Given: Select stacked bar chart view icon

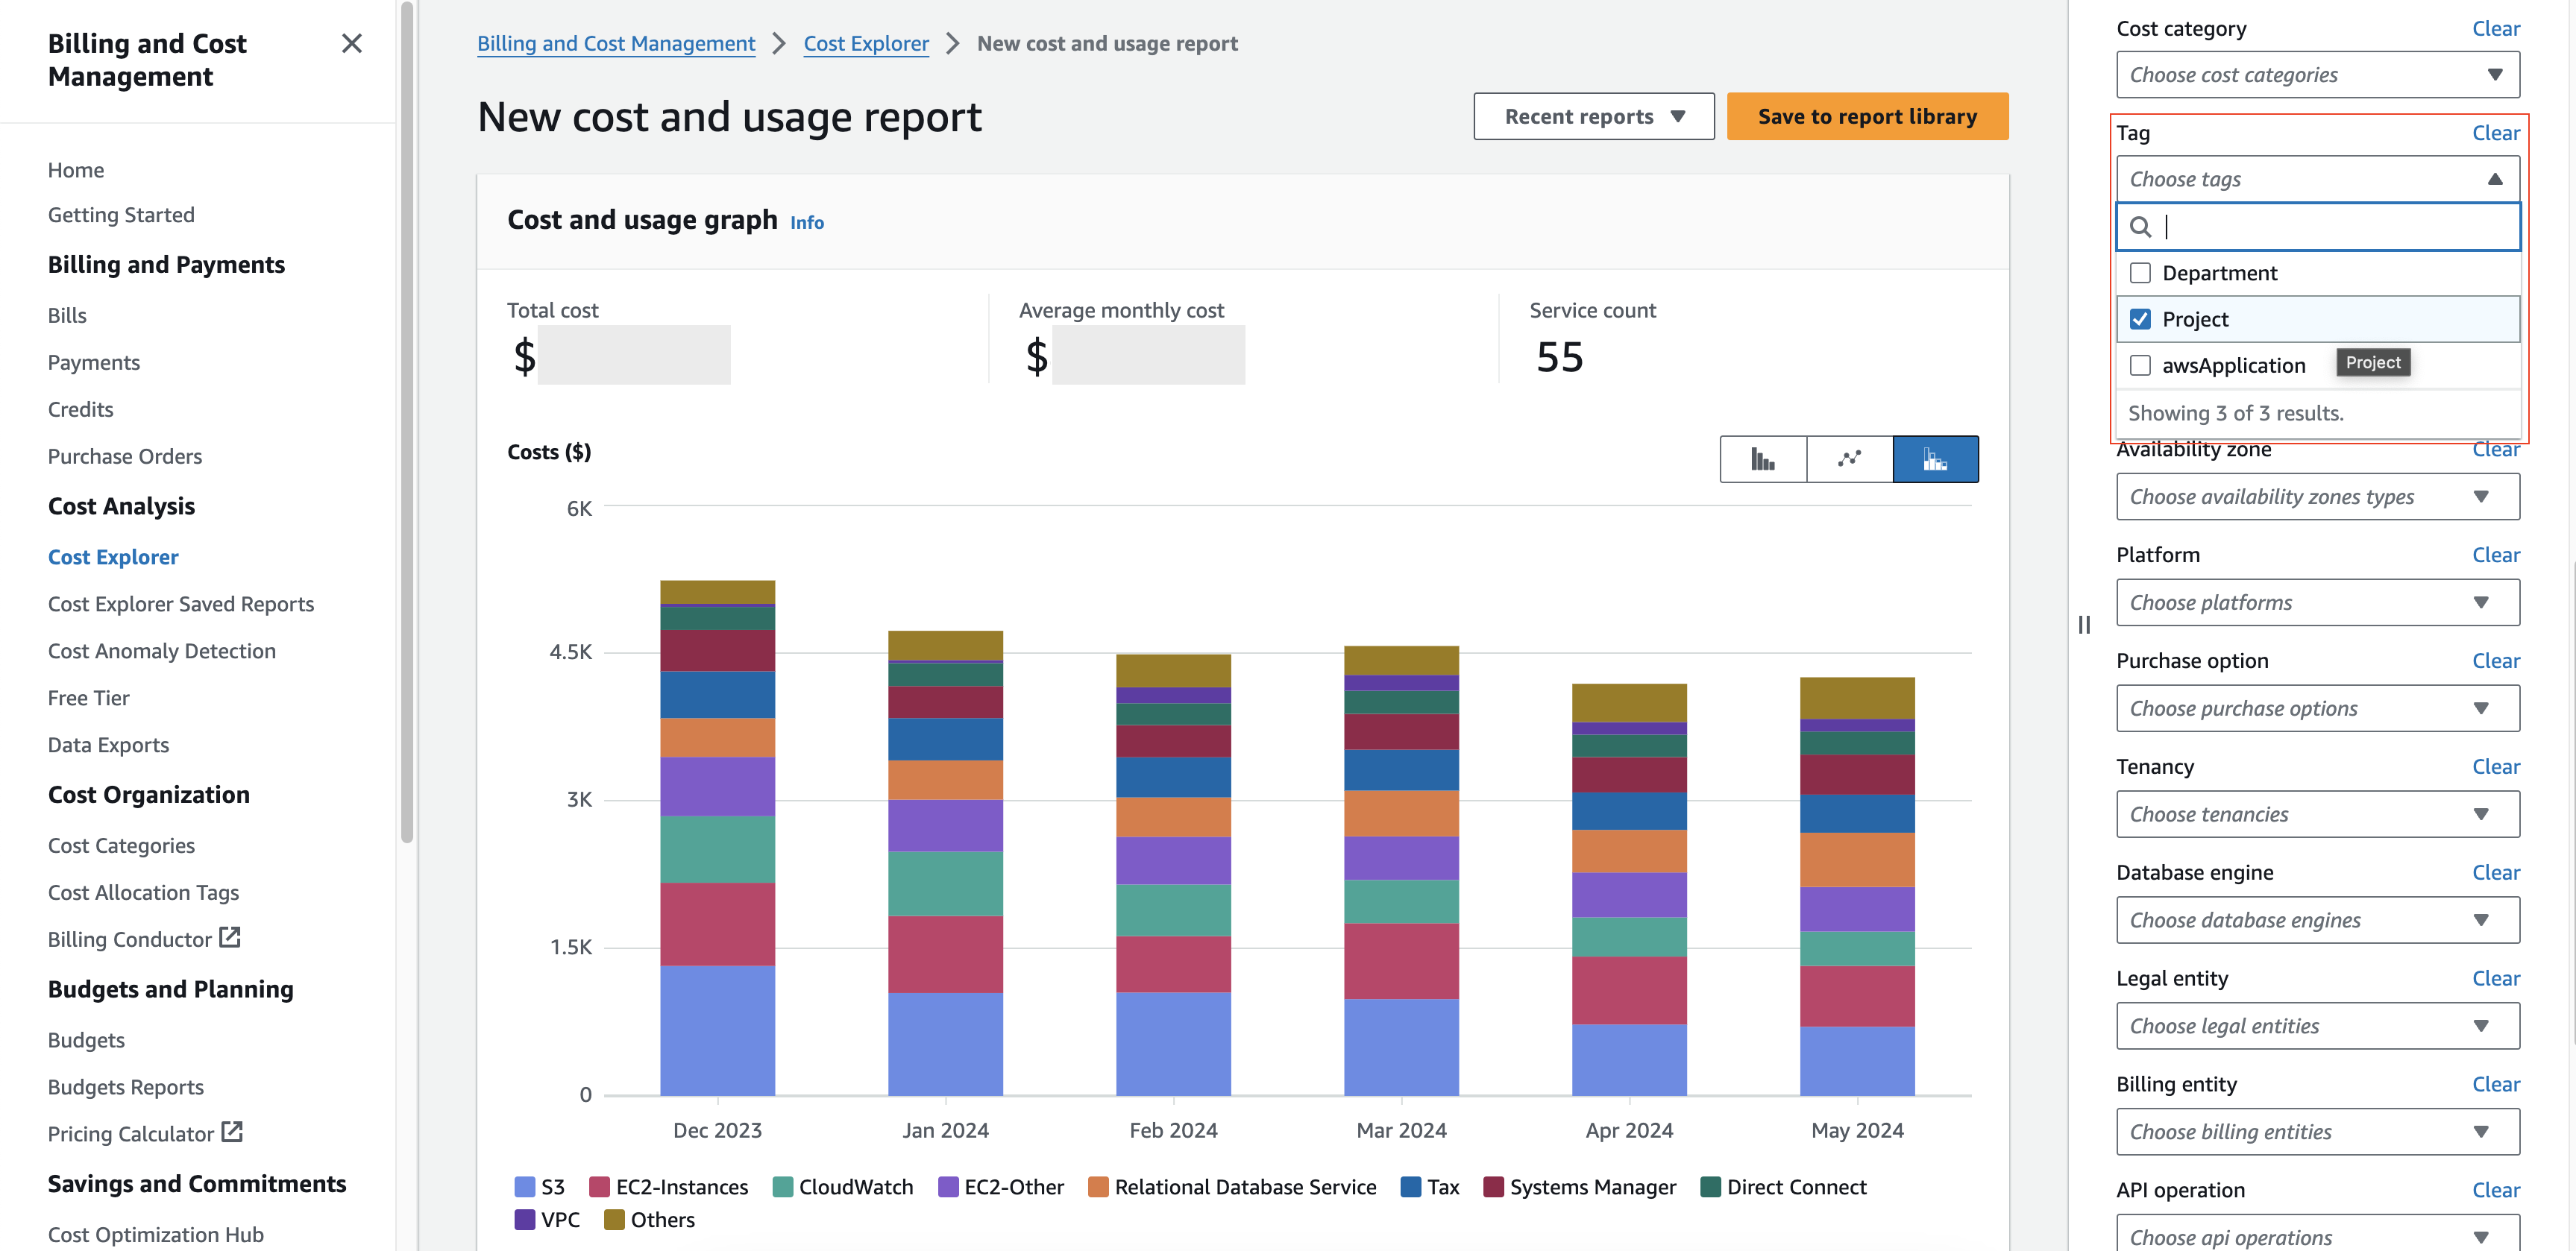Looking at the screenshot, I should [x=1935, y=459].
